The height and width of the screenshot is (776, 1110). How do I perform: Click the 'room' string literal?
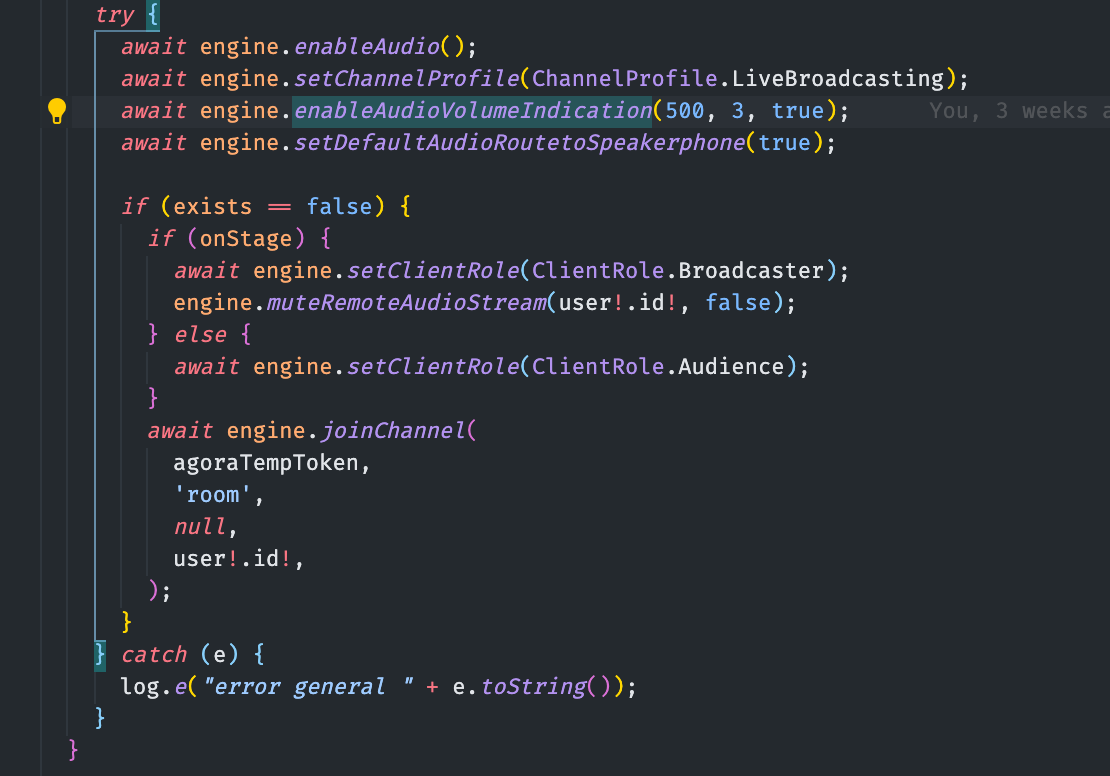212,495
